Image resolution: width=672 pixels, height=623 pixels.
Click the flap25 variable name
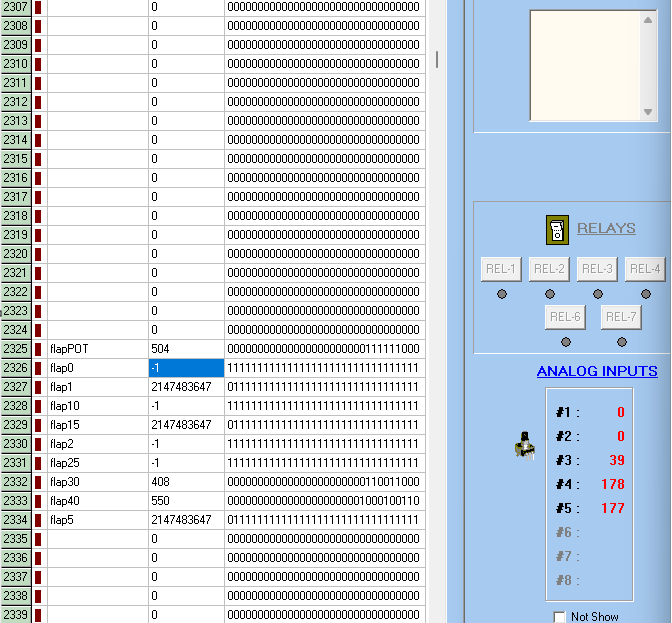tap(65, 463)
